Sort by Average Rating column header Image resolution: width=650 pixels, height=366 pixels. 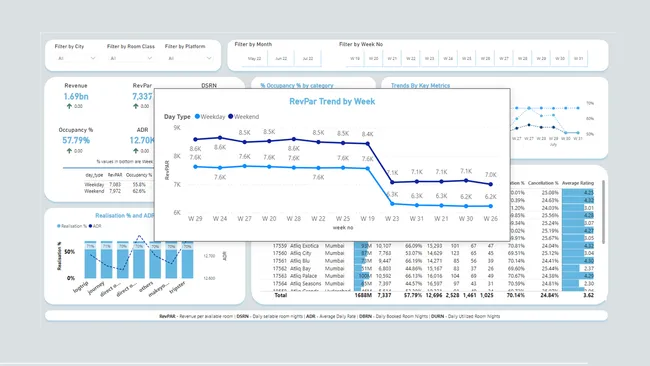578,183
